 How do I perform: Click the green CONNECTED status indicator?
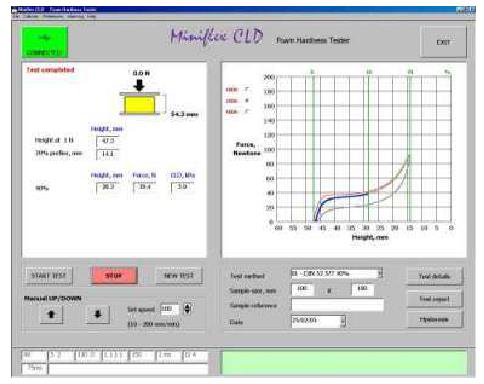(45, 42)
